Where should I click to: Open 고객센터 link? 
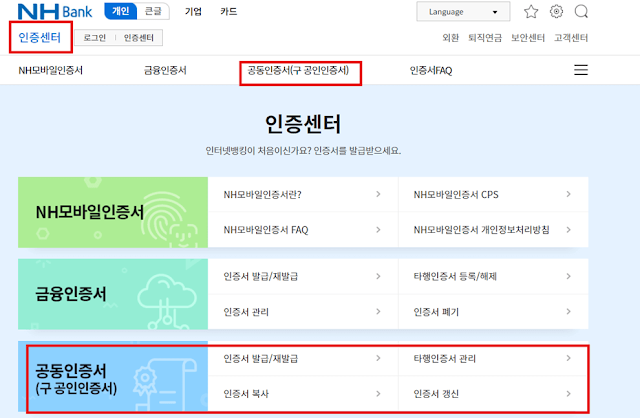pyautogui.click(x=571, y=38)
